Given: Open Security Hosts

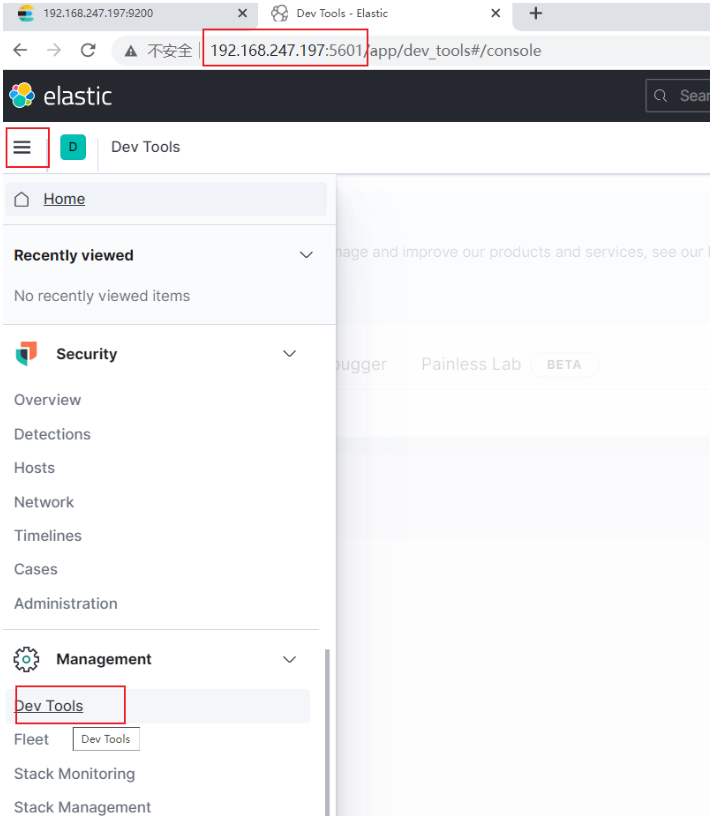Looking at the screenshot, I should coord(35,468).
